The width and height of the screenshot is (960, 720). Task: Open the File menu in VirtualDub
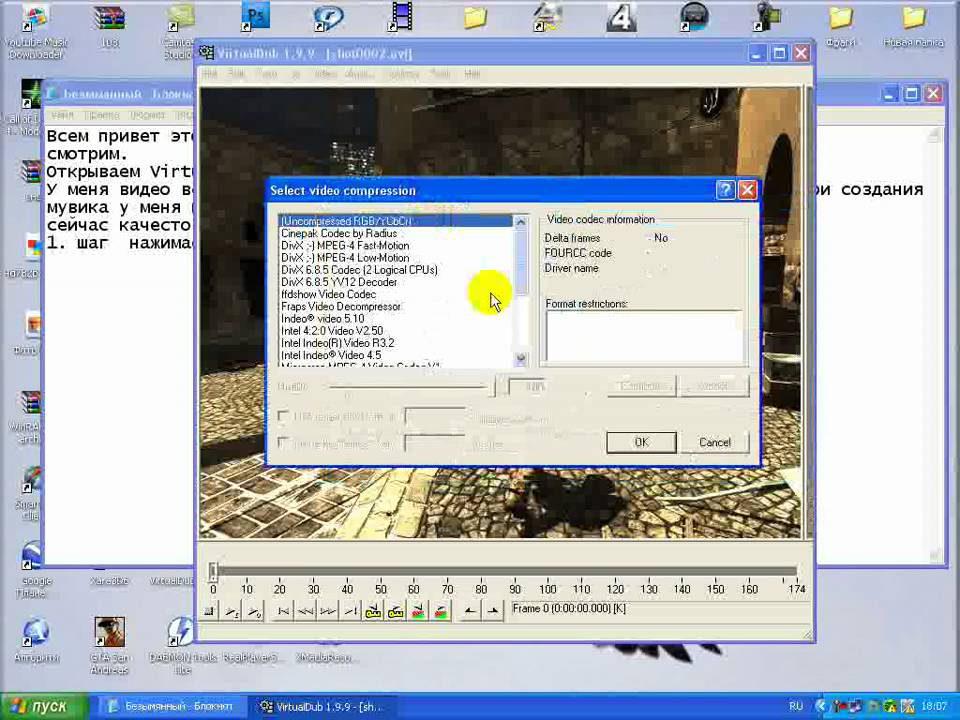210,74
